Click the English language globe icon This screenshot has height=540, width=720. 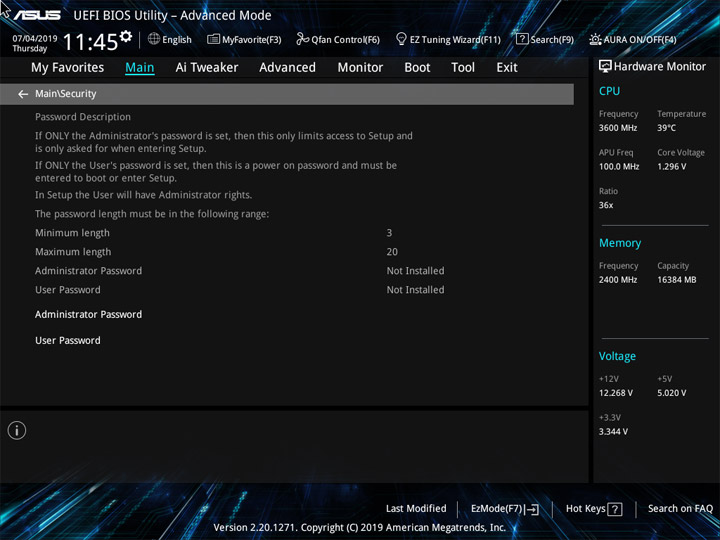pyautogui.click(x=154, y=40)
